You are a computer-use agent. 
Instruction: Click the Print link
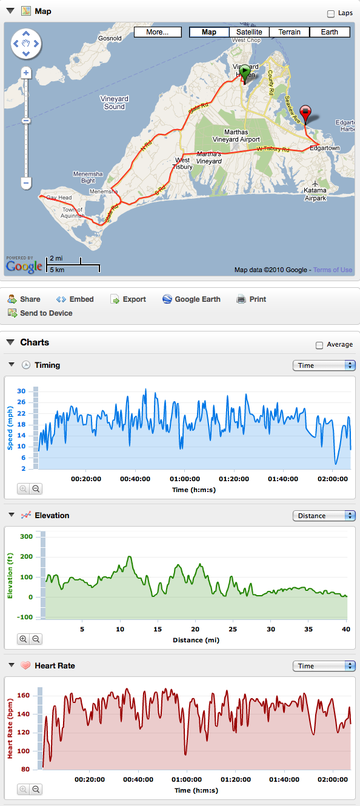click(x=258, y=299)
